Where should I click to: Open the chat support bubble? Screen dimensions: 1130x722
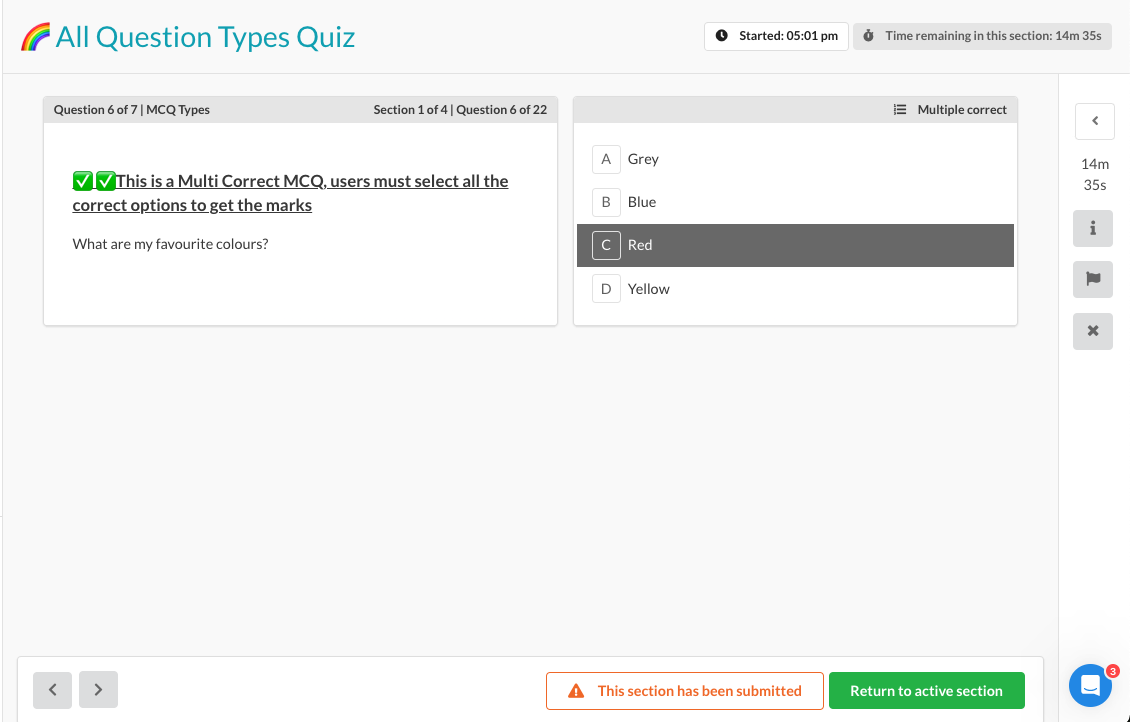click(x=1090, y=686)
